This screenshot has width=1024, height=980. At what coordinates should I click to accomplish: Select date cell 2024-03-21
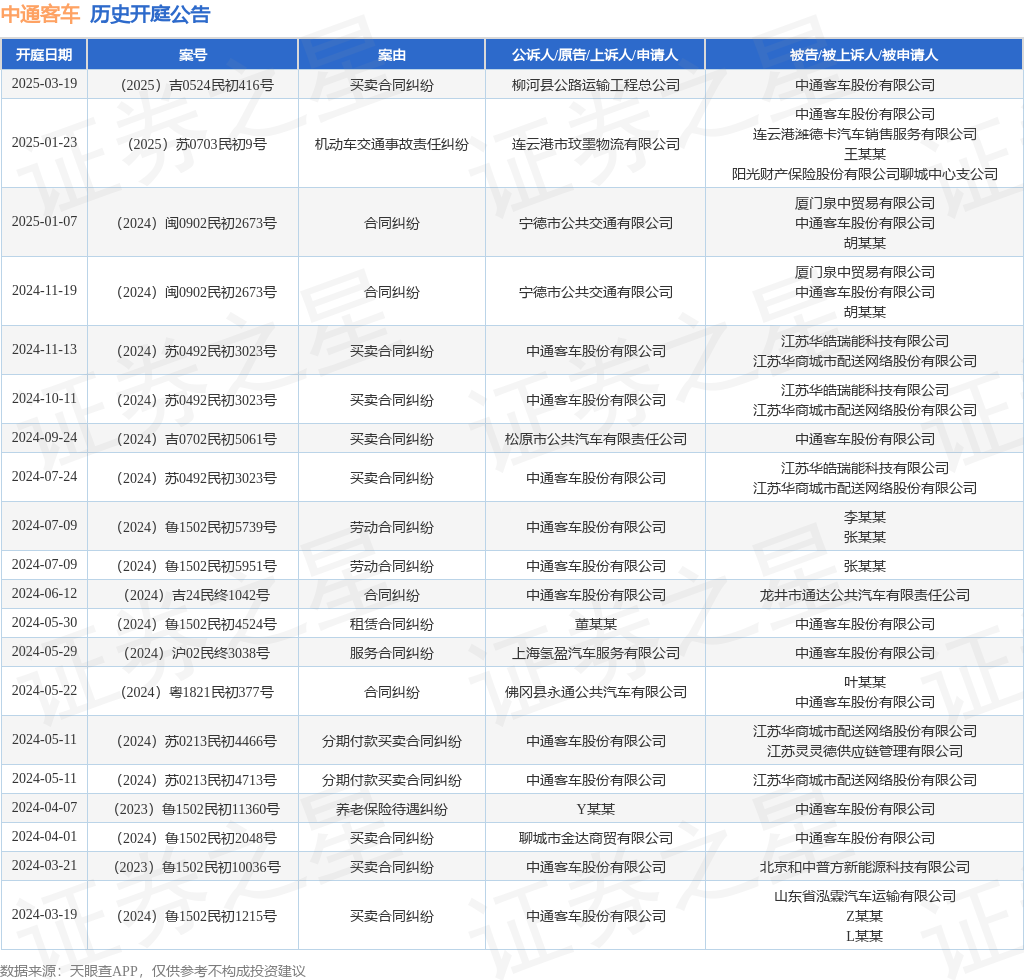pyautogui.click(x=44, y=866)
